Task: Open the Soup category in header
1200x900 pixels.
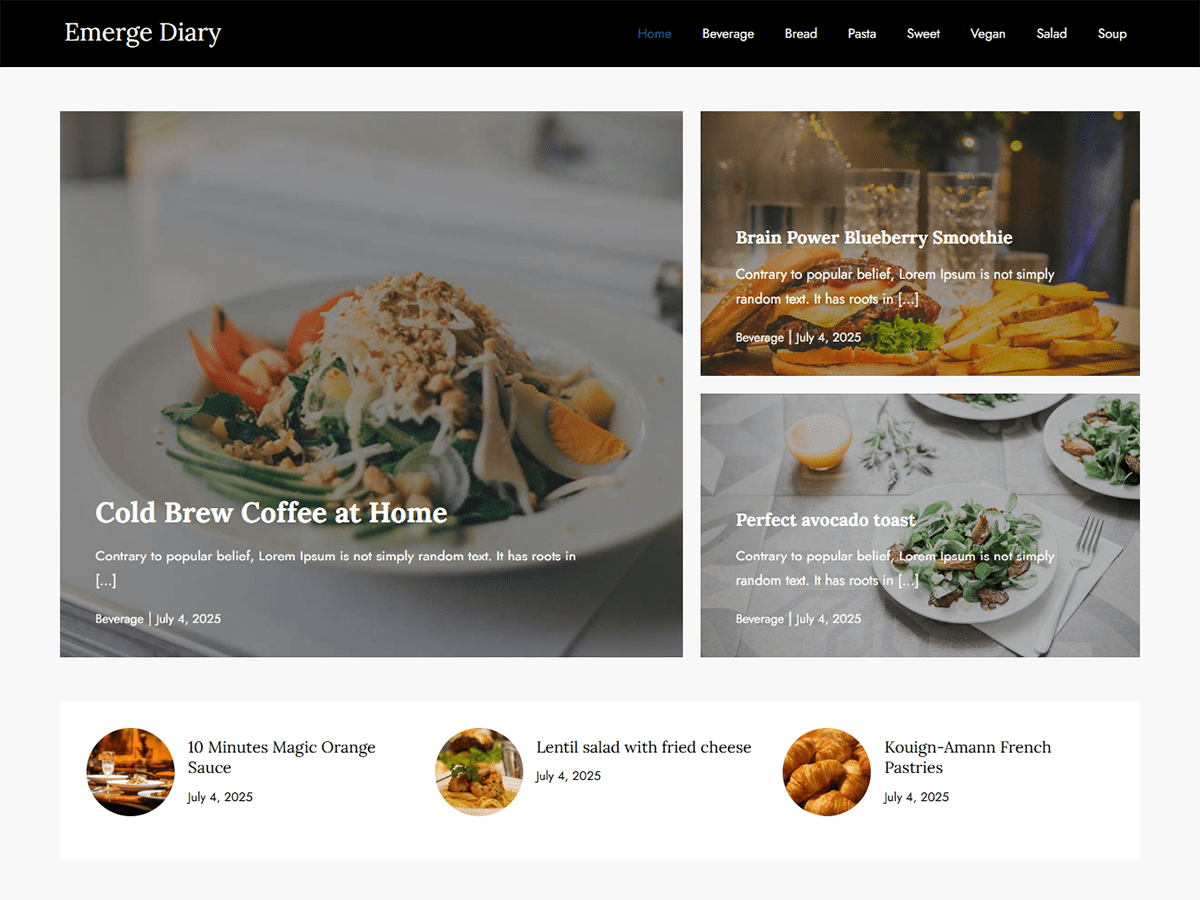Action: coord(1112,33)
